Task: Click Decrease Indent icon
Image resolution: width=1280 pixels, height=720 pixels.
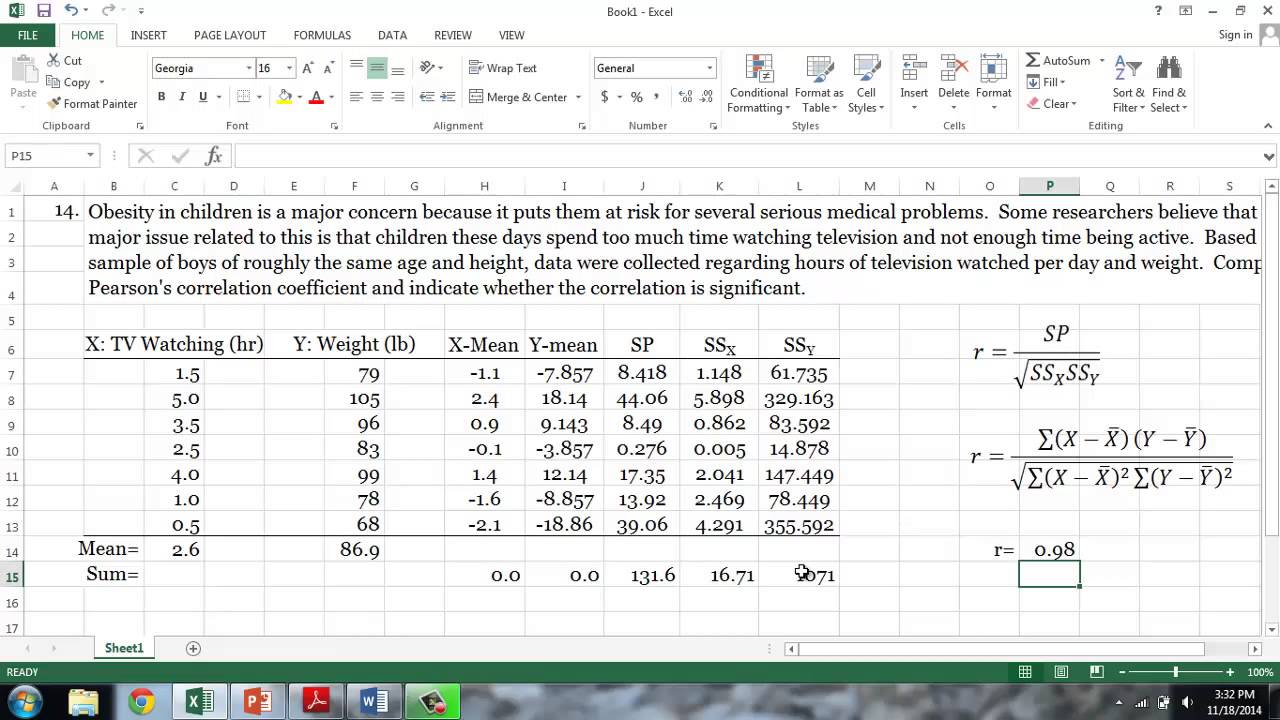Action: (x=427, y=97)
